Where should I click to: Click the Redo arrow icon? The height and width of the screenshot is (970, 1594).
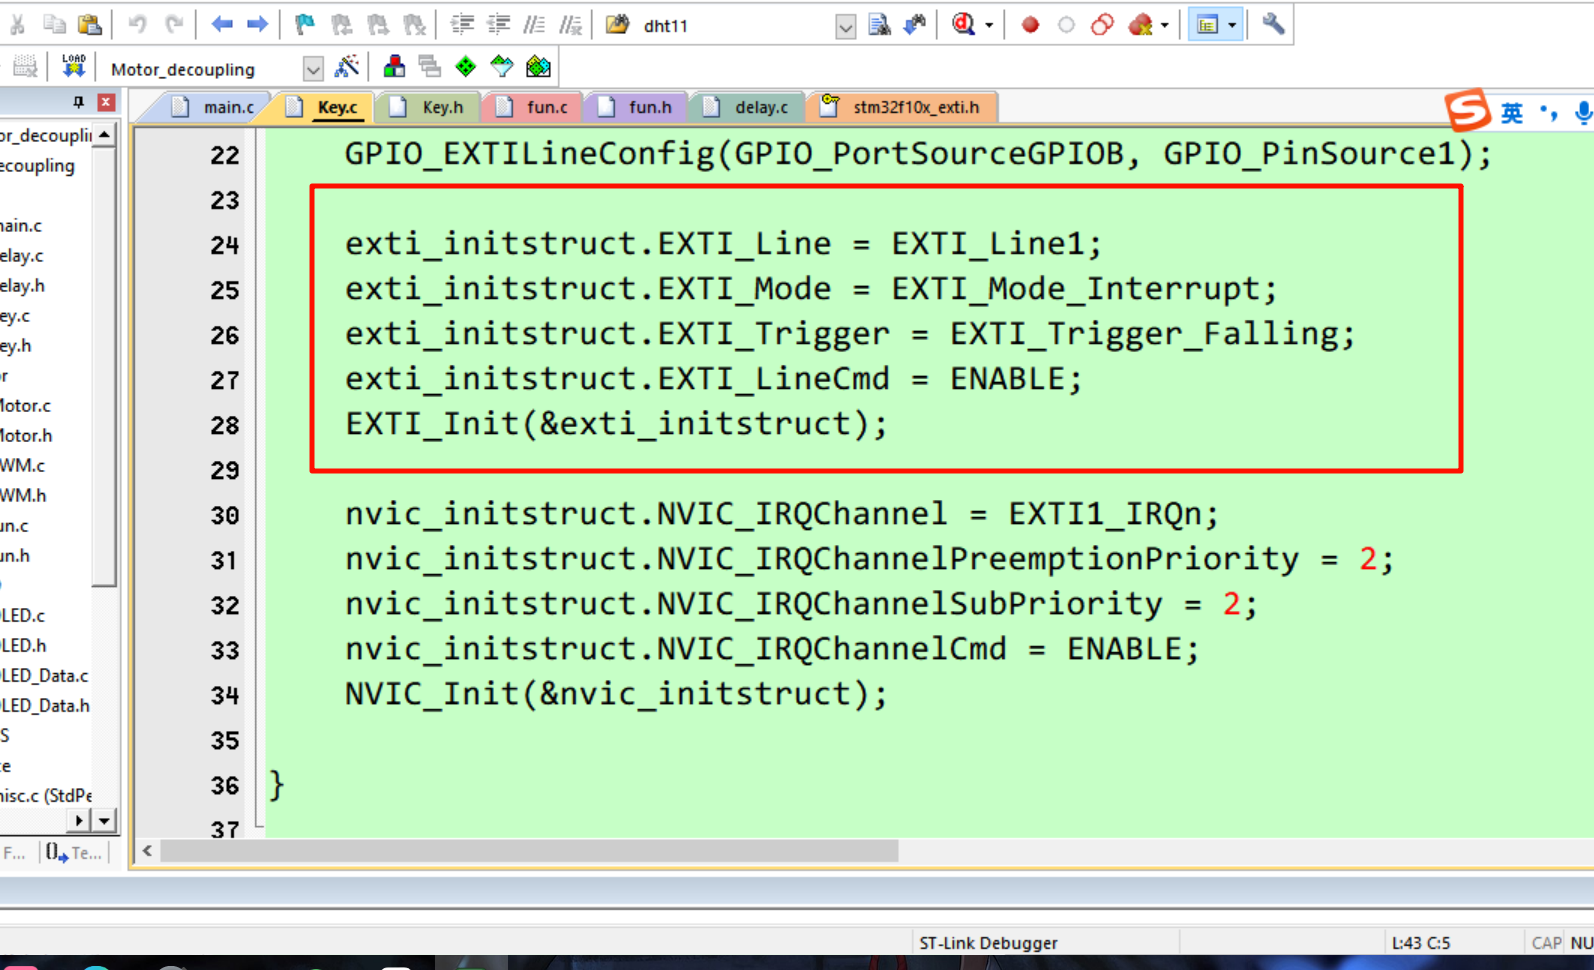pos(174,25)
